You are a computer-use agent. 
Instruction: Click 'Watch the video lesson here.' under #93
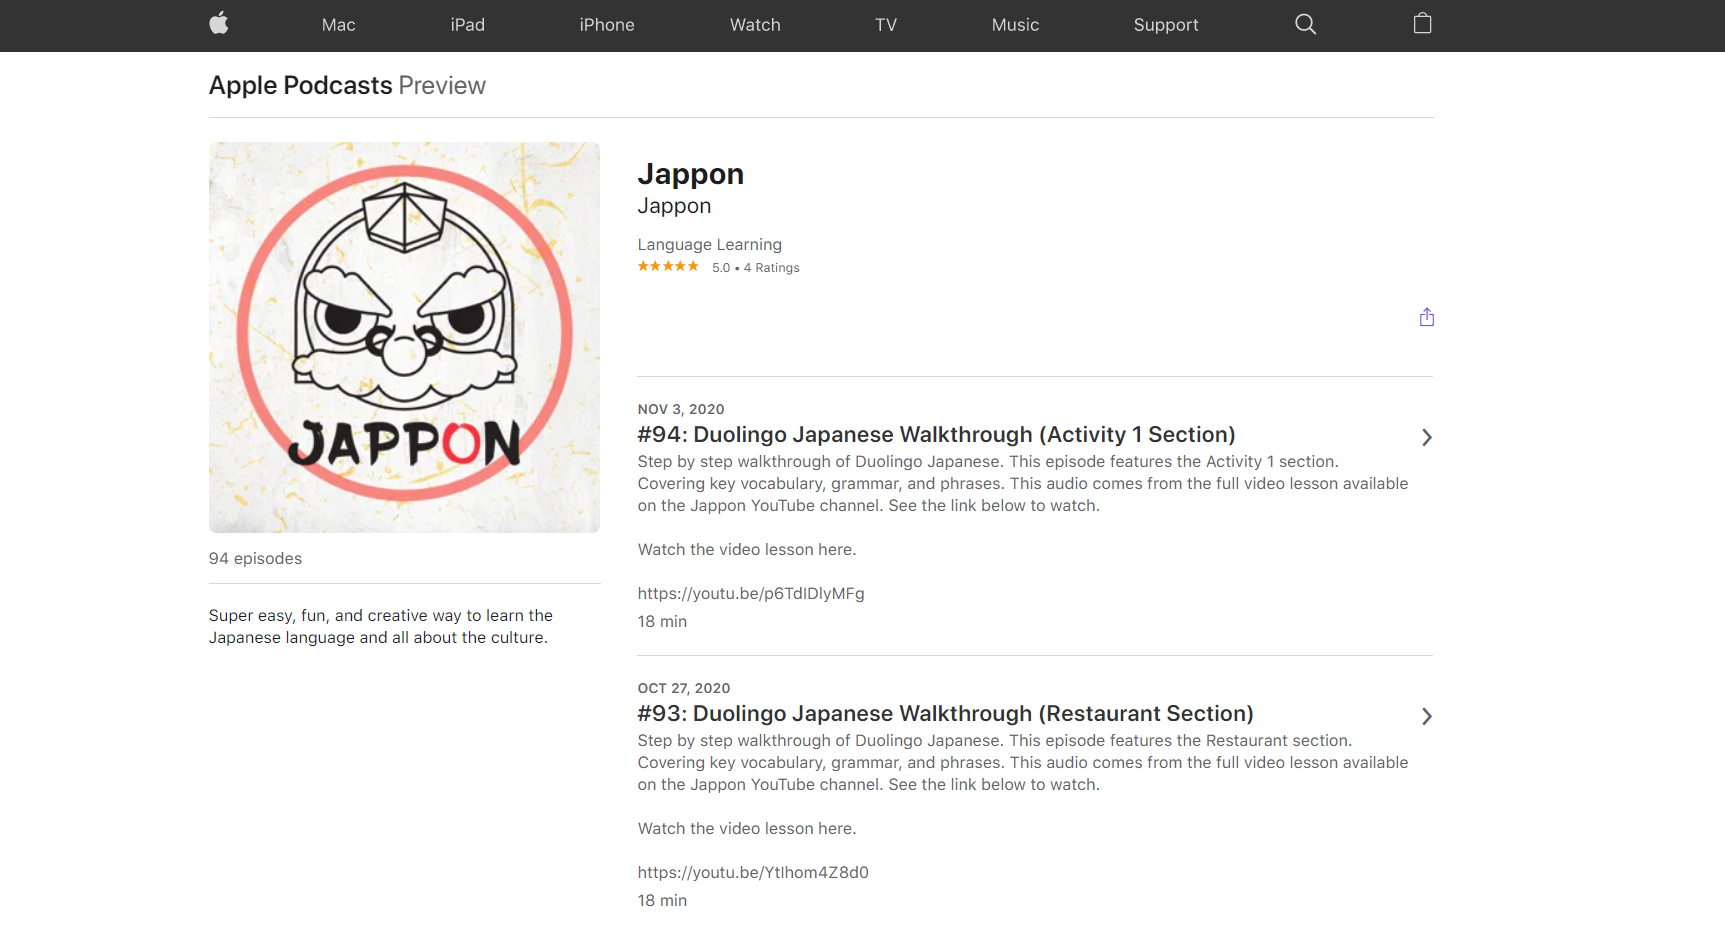747,829
